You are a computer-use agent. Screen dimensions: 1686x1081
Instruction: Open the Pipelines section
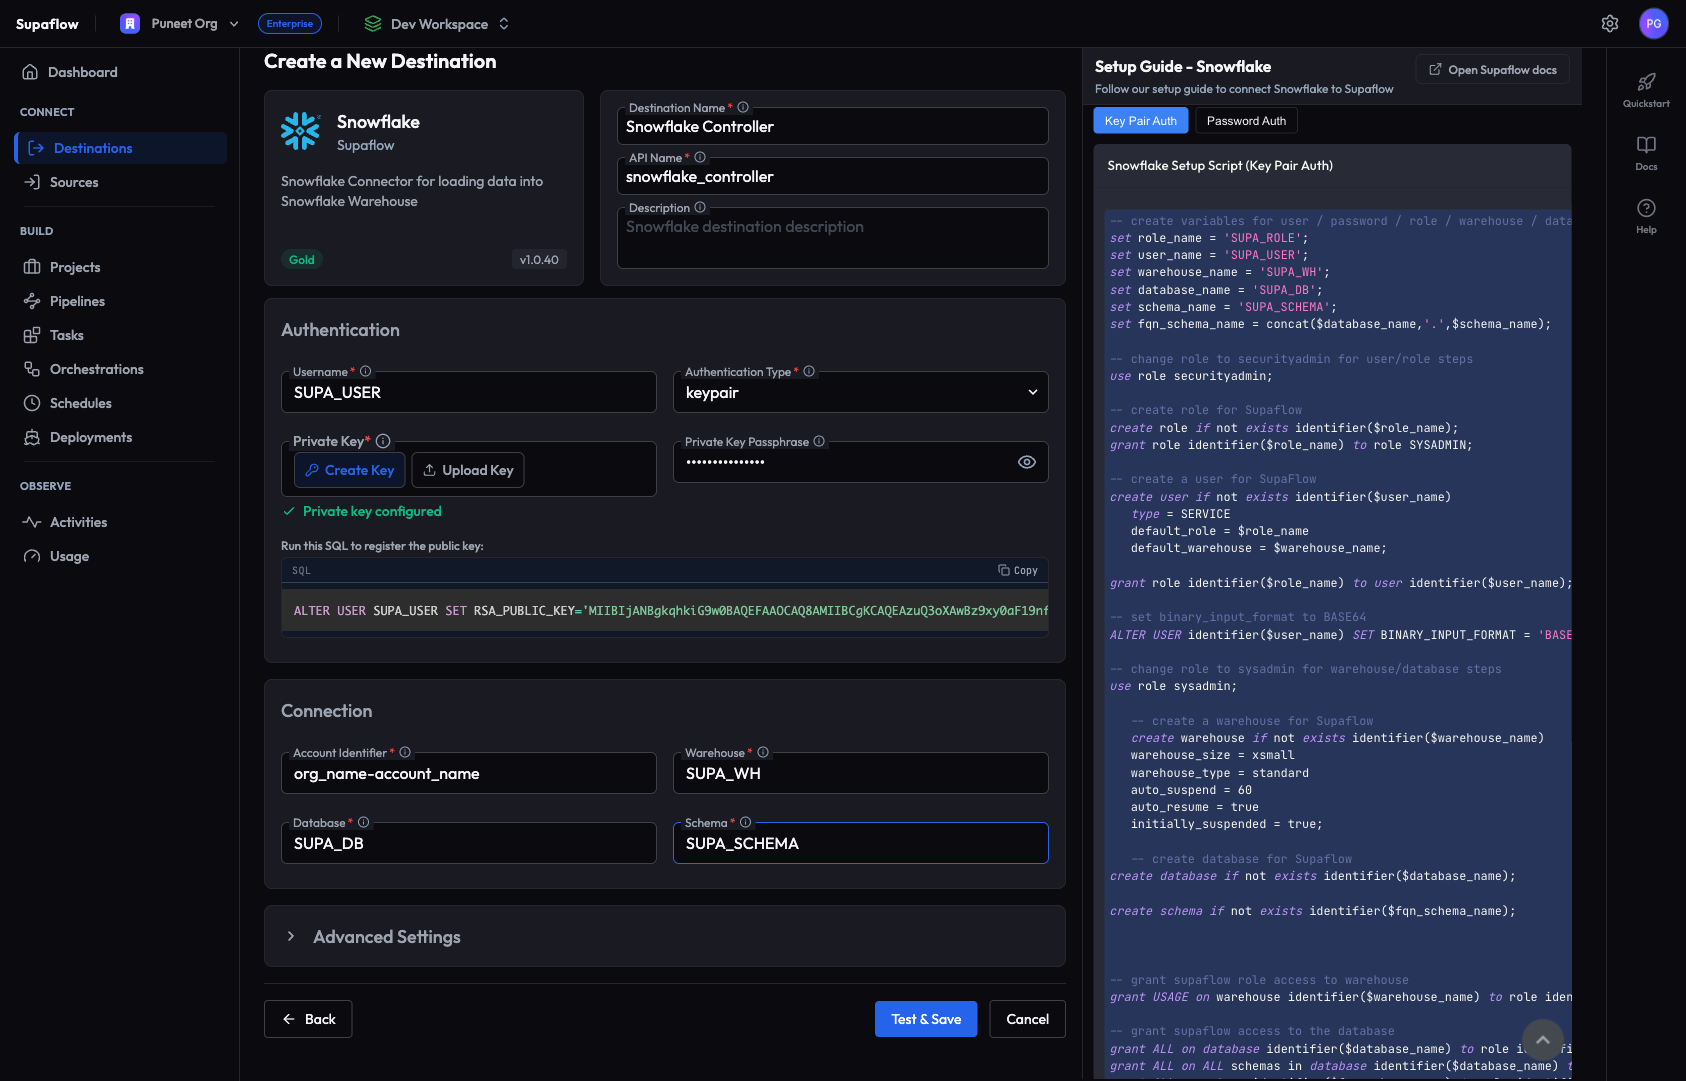point(76,301)
